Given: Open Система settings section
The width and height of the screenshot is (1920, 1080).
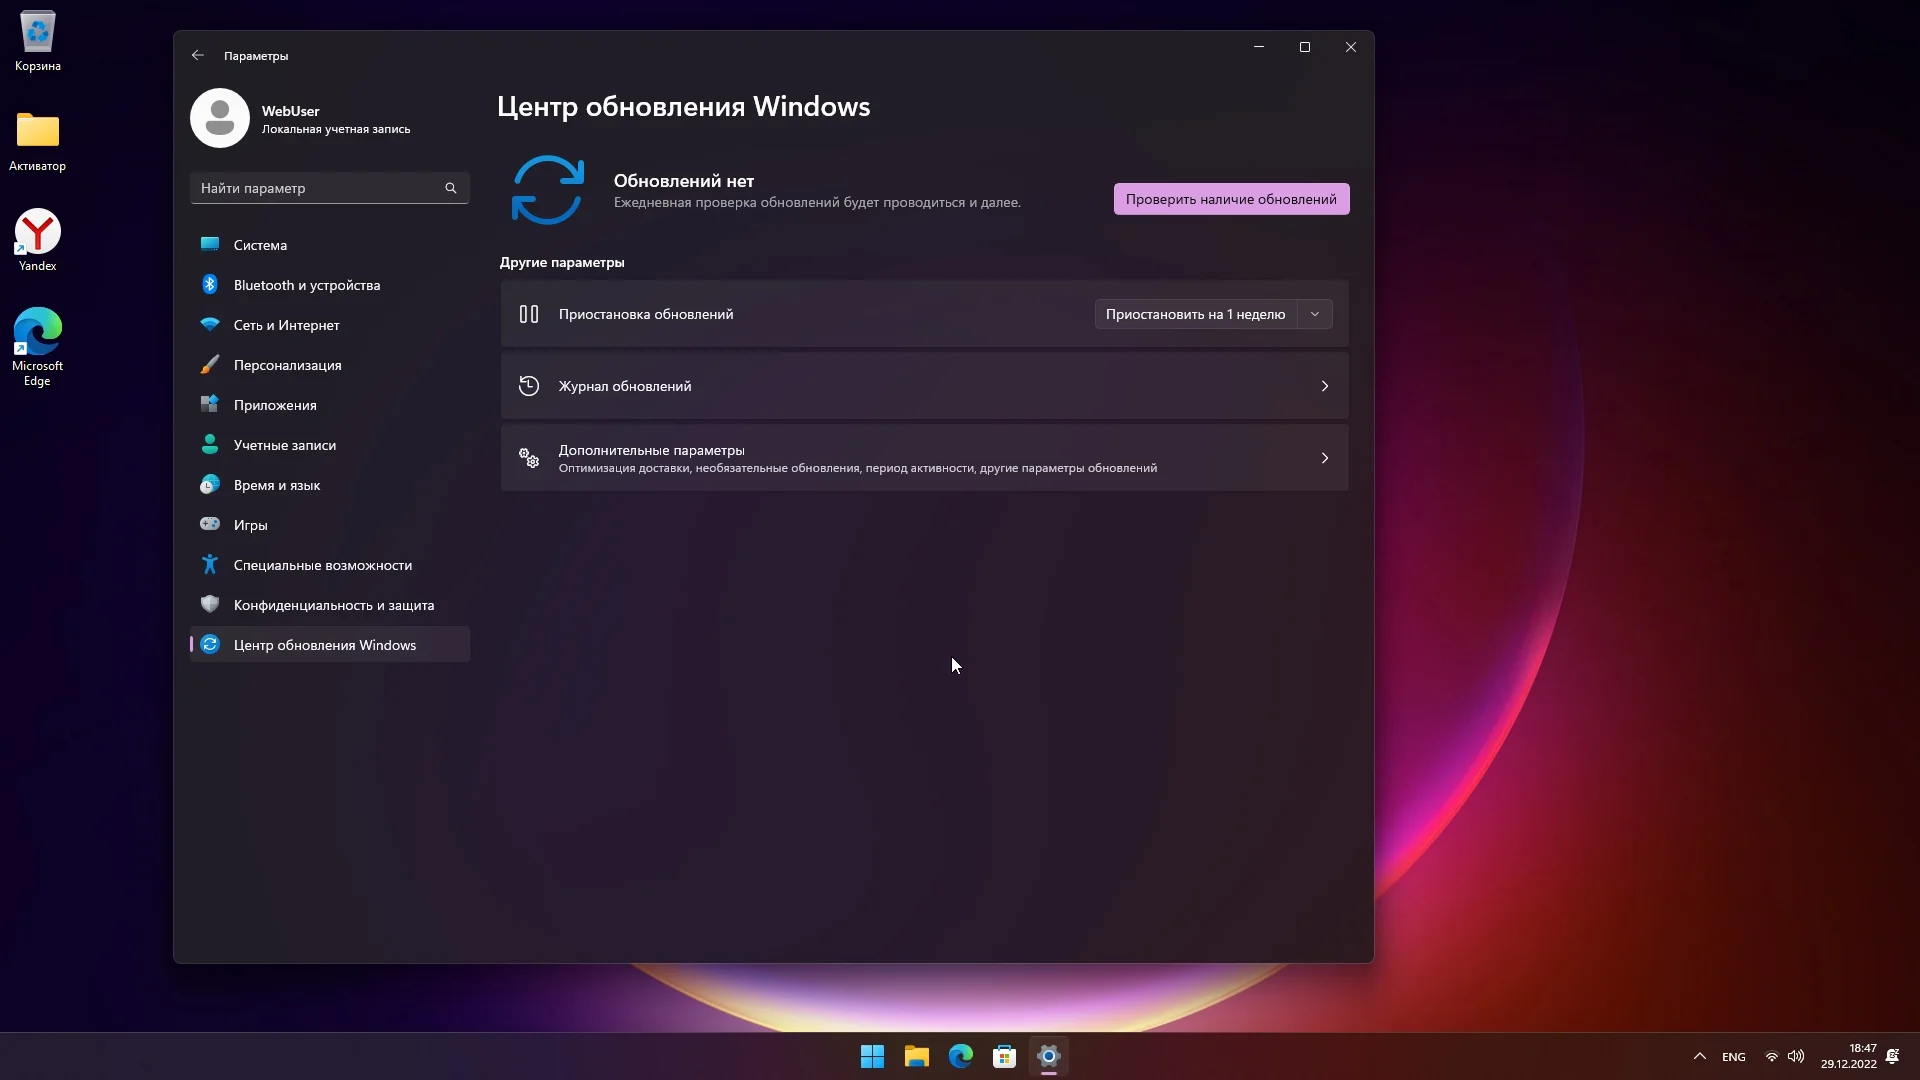Looking at the screenshot, I should [x=260, y=245].
